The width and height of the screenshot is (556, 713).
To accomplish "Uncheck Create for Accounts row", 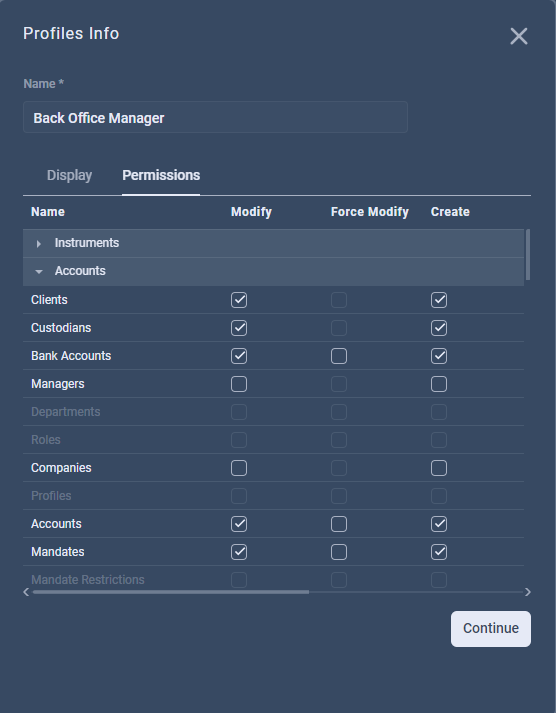I will (439, 524).
